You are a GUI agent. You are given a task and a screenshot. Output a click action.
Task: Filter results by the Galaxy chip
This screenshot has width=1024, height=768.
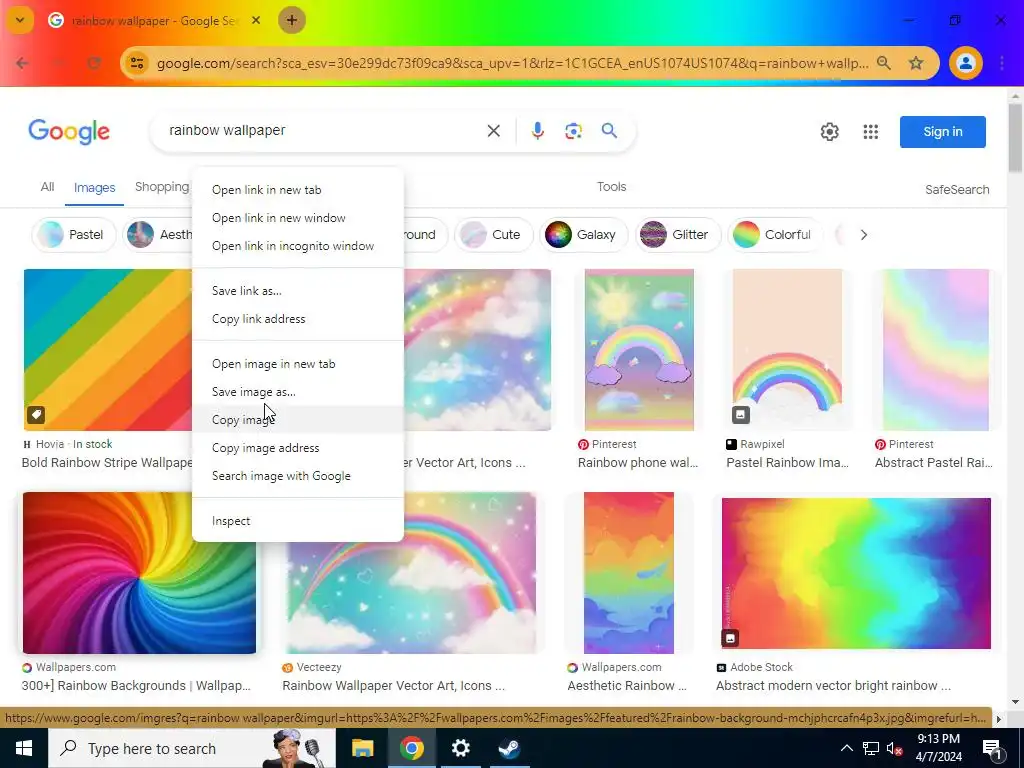pyautogui.click(x=583, y=234)
